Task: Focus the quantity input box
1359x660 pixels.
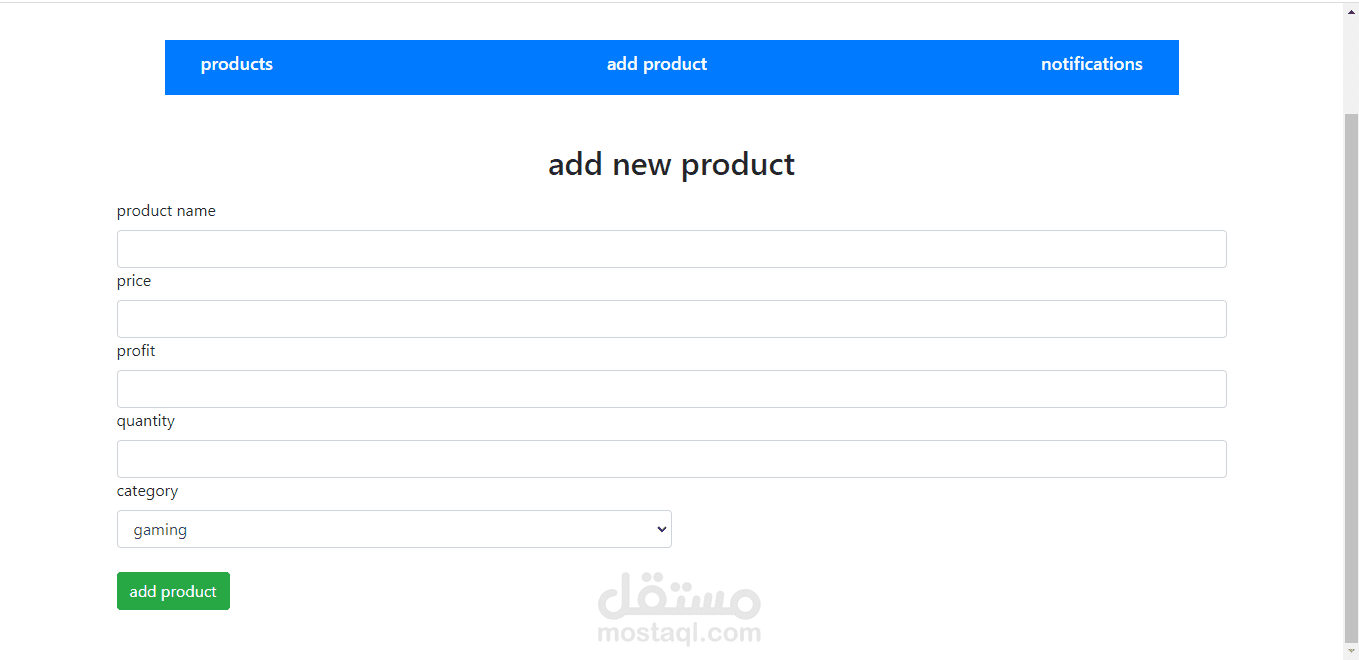Action: tap(671, 459)
